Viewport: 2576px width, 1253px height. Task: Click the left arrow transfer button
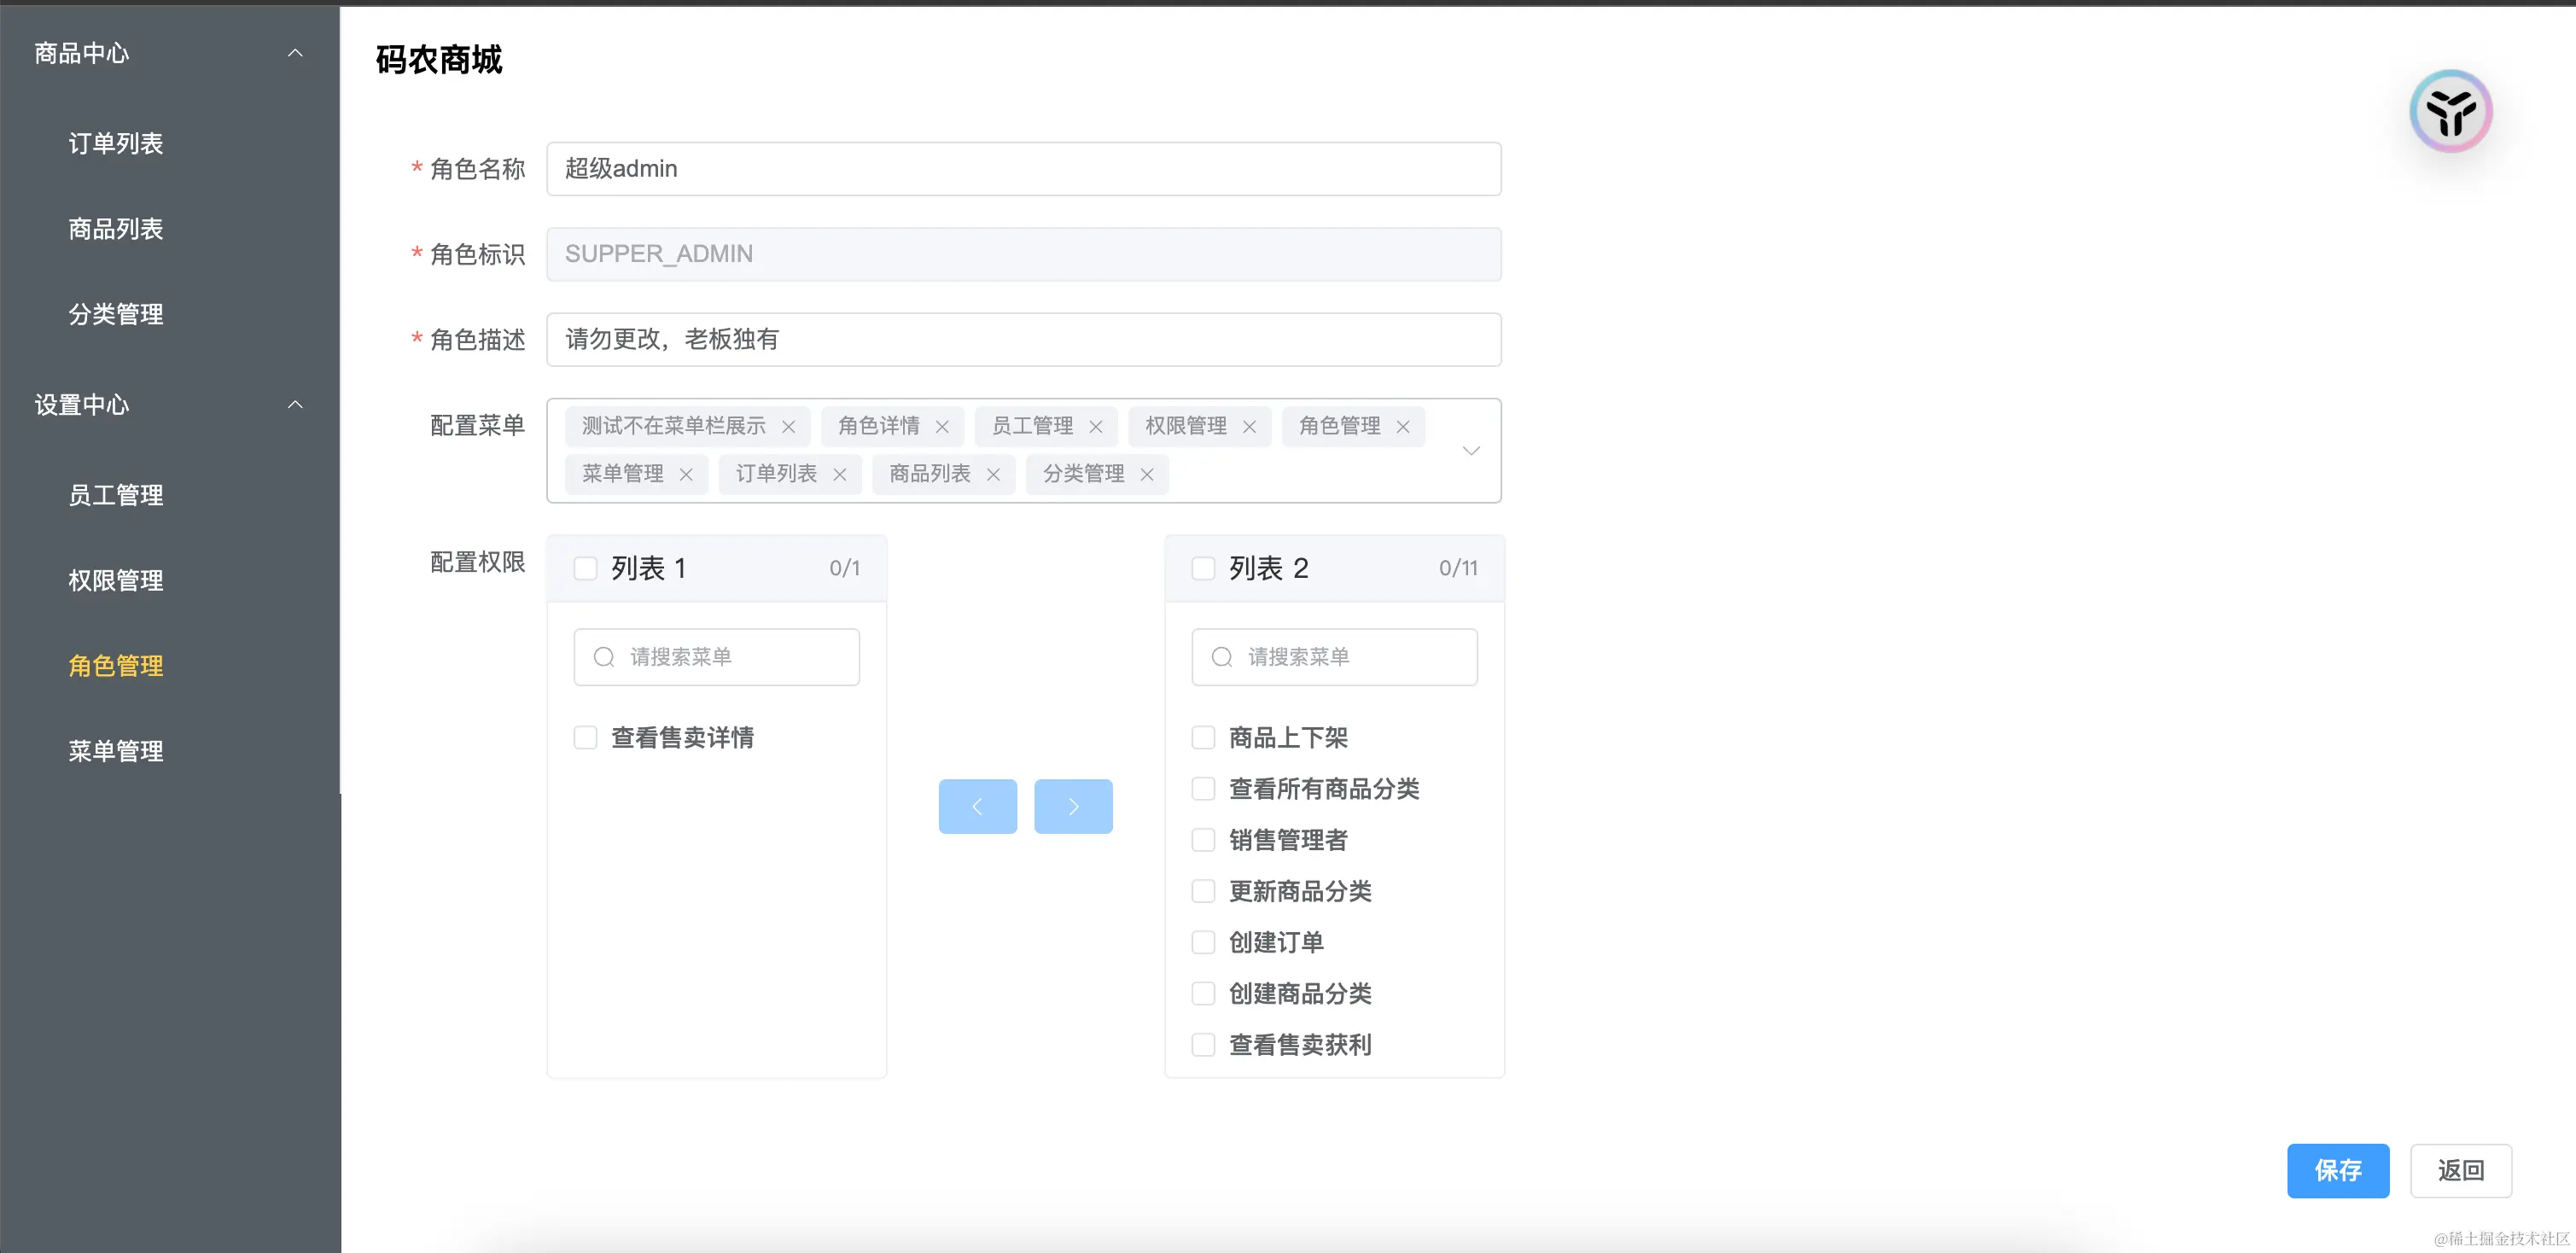tap(977, 806)
